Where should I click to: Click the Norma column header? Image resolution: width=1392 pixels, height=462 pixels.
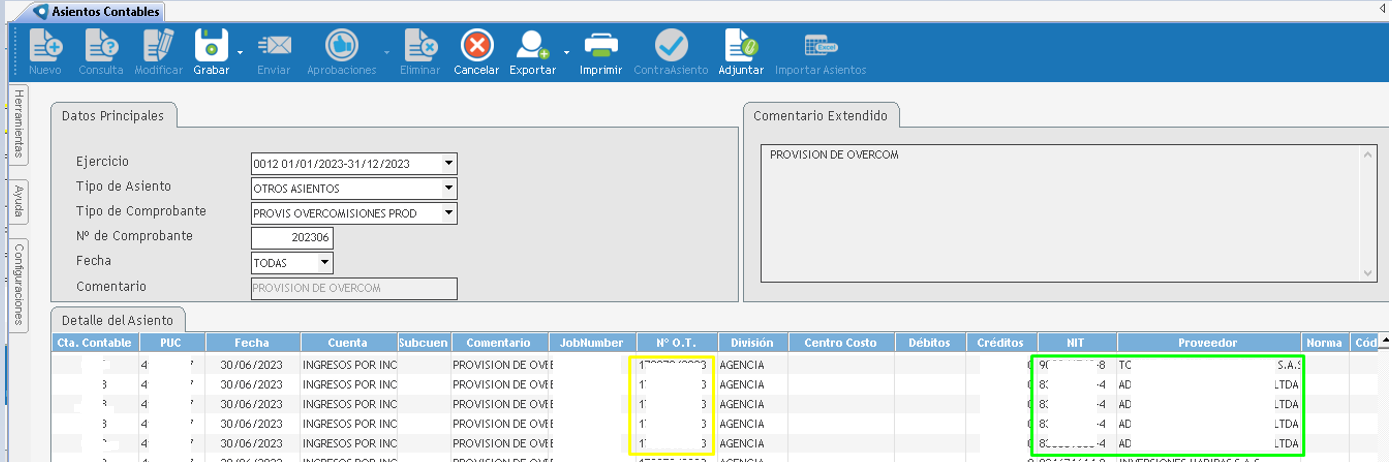point(1325,343)
